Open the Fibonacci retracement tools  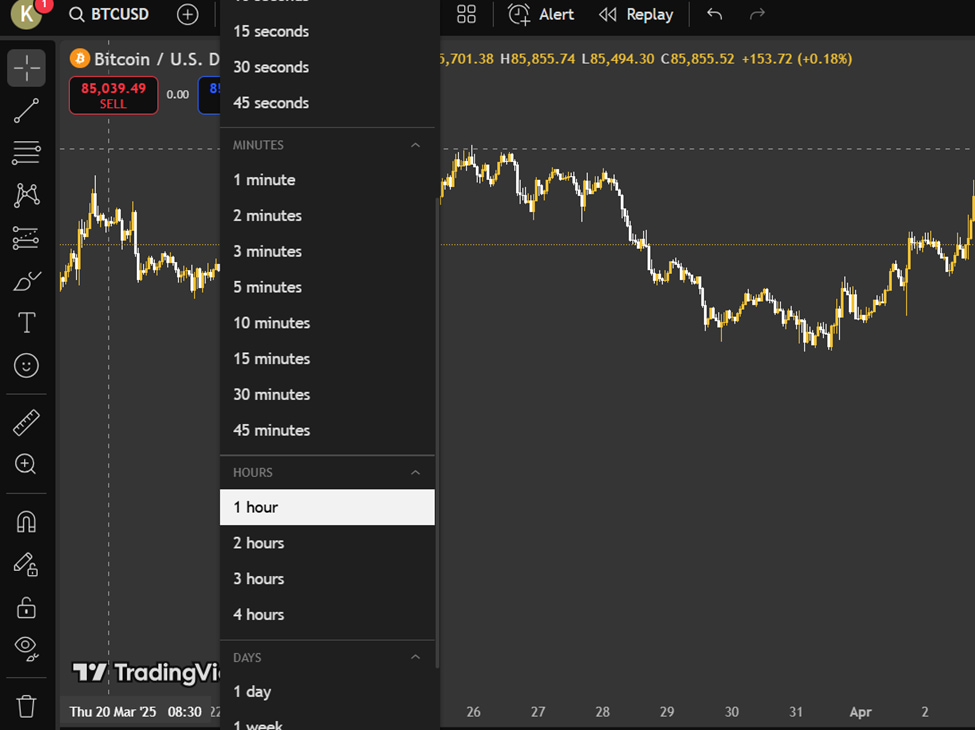tap(26, 152)
